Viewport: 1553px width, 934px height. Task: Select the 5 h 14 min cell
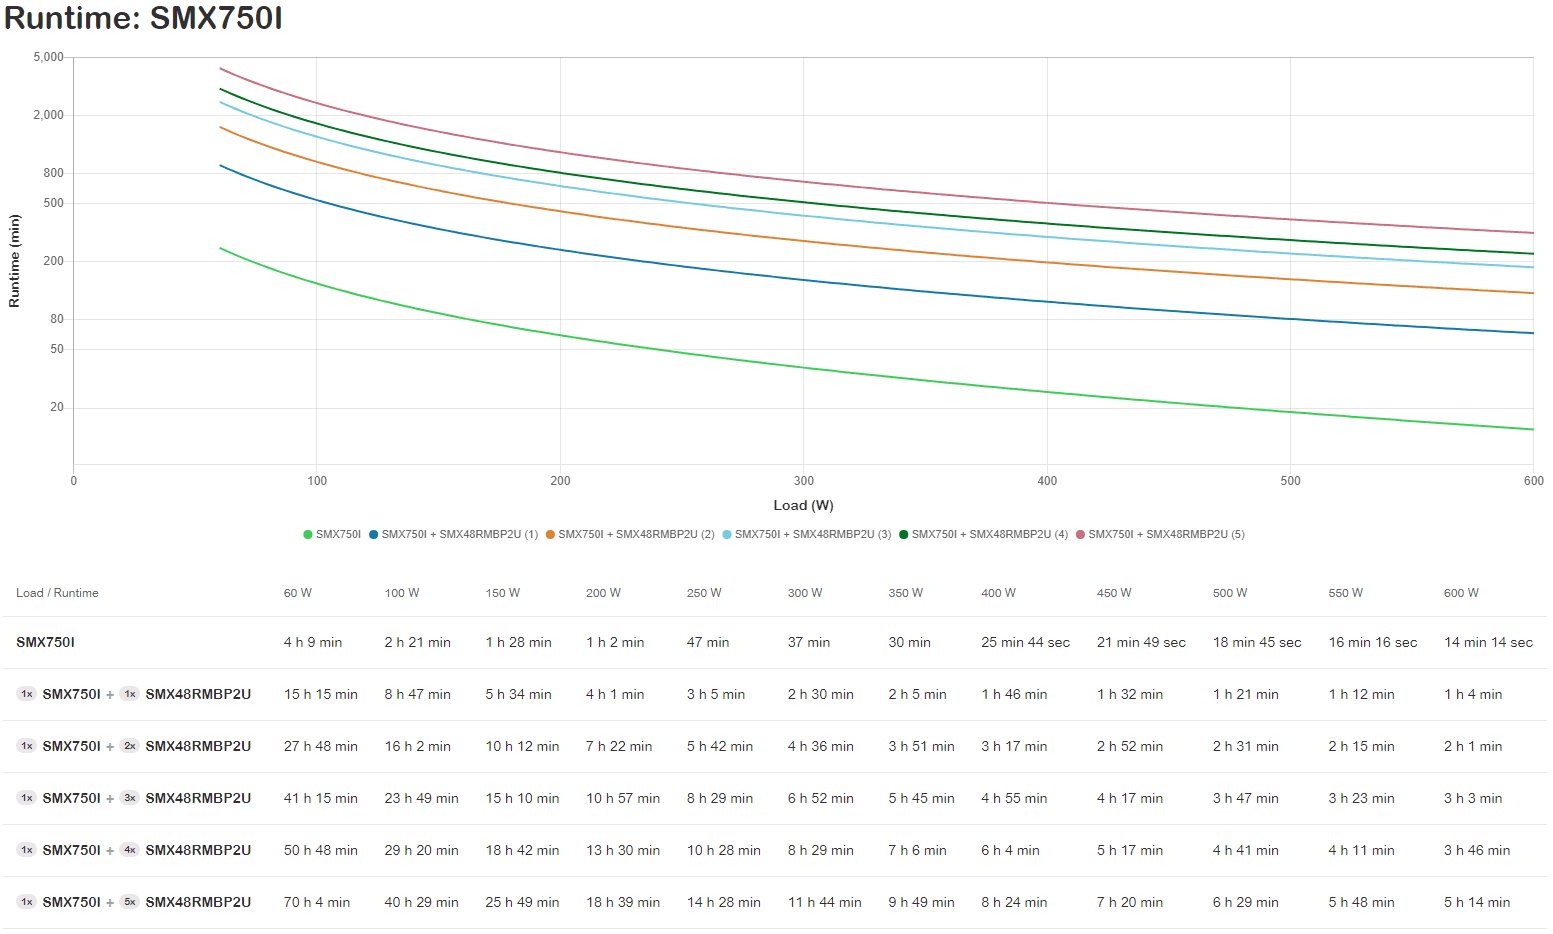pyautogui.click(x=1477, y=902)
